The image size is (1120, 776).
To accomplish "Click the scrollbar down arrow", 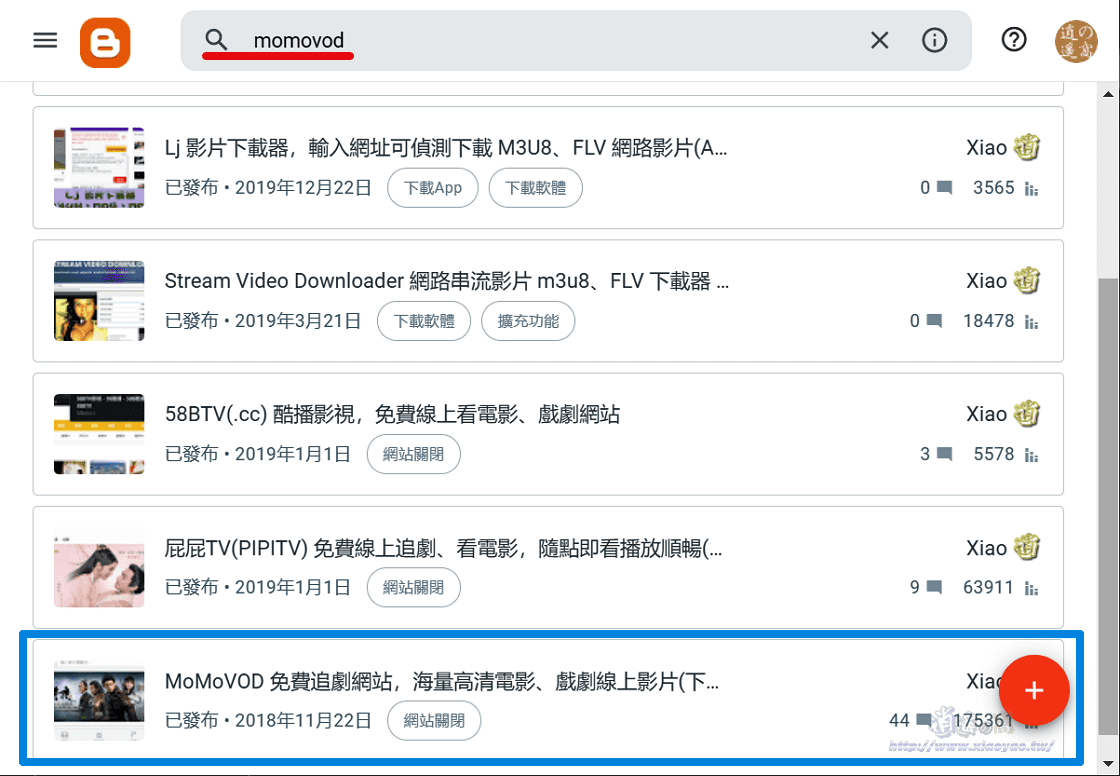I will pyautogui.click(x=1109, y=762).
